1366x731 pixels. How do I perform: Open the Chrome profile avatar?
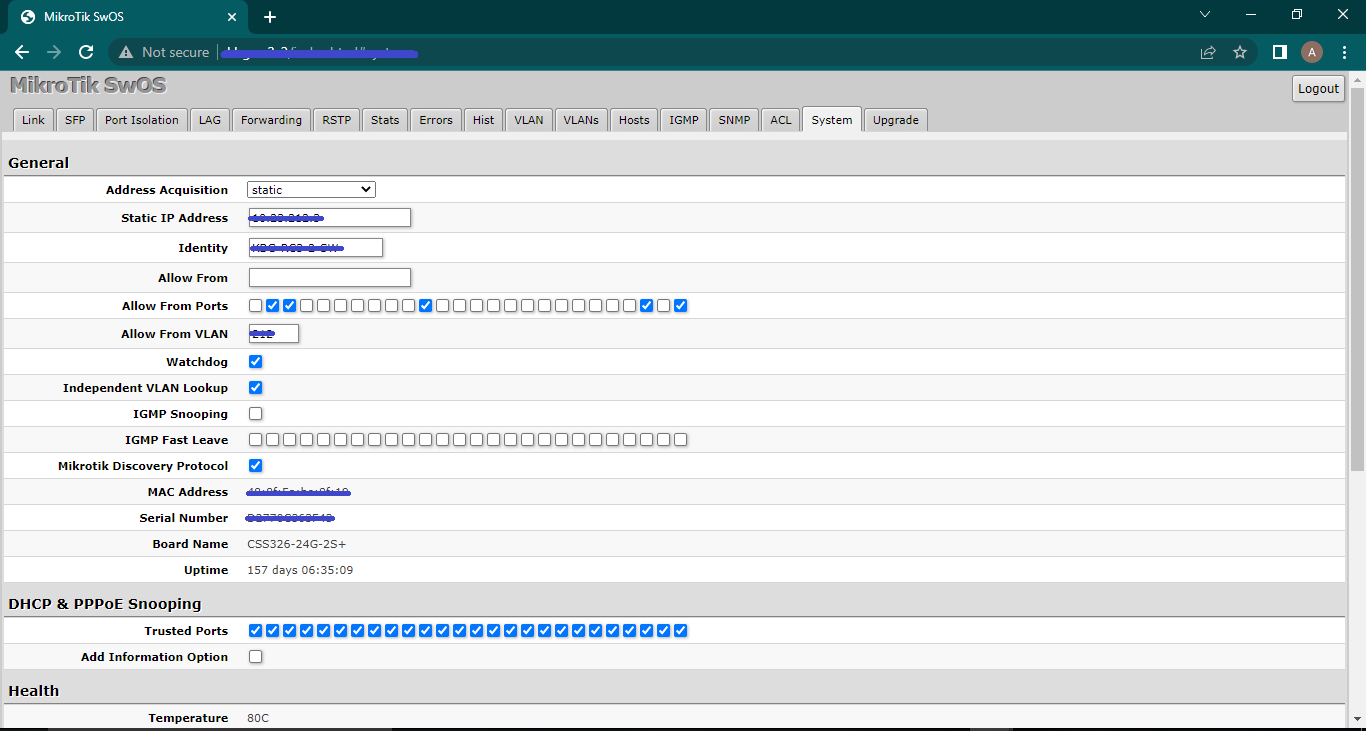(1312, 52)
